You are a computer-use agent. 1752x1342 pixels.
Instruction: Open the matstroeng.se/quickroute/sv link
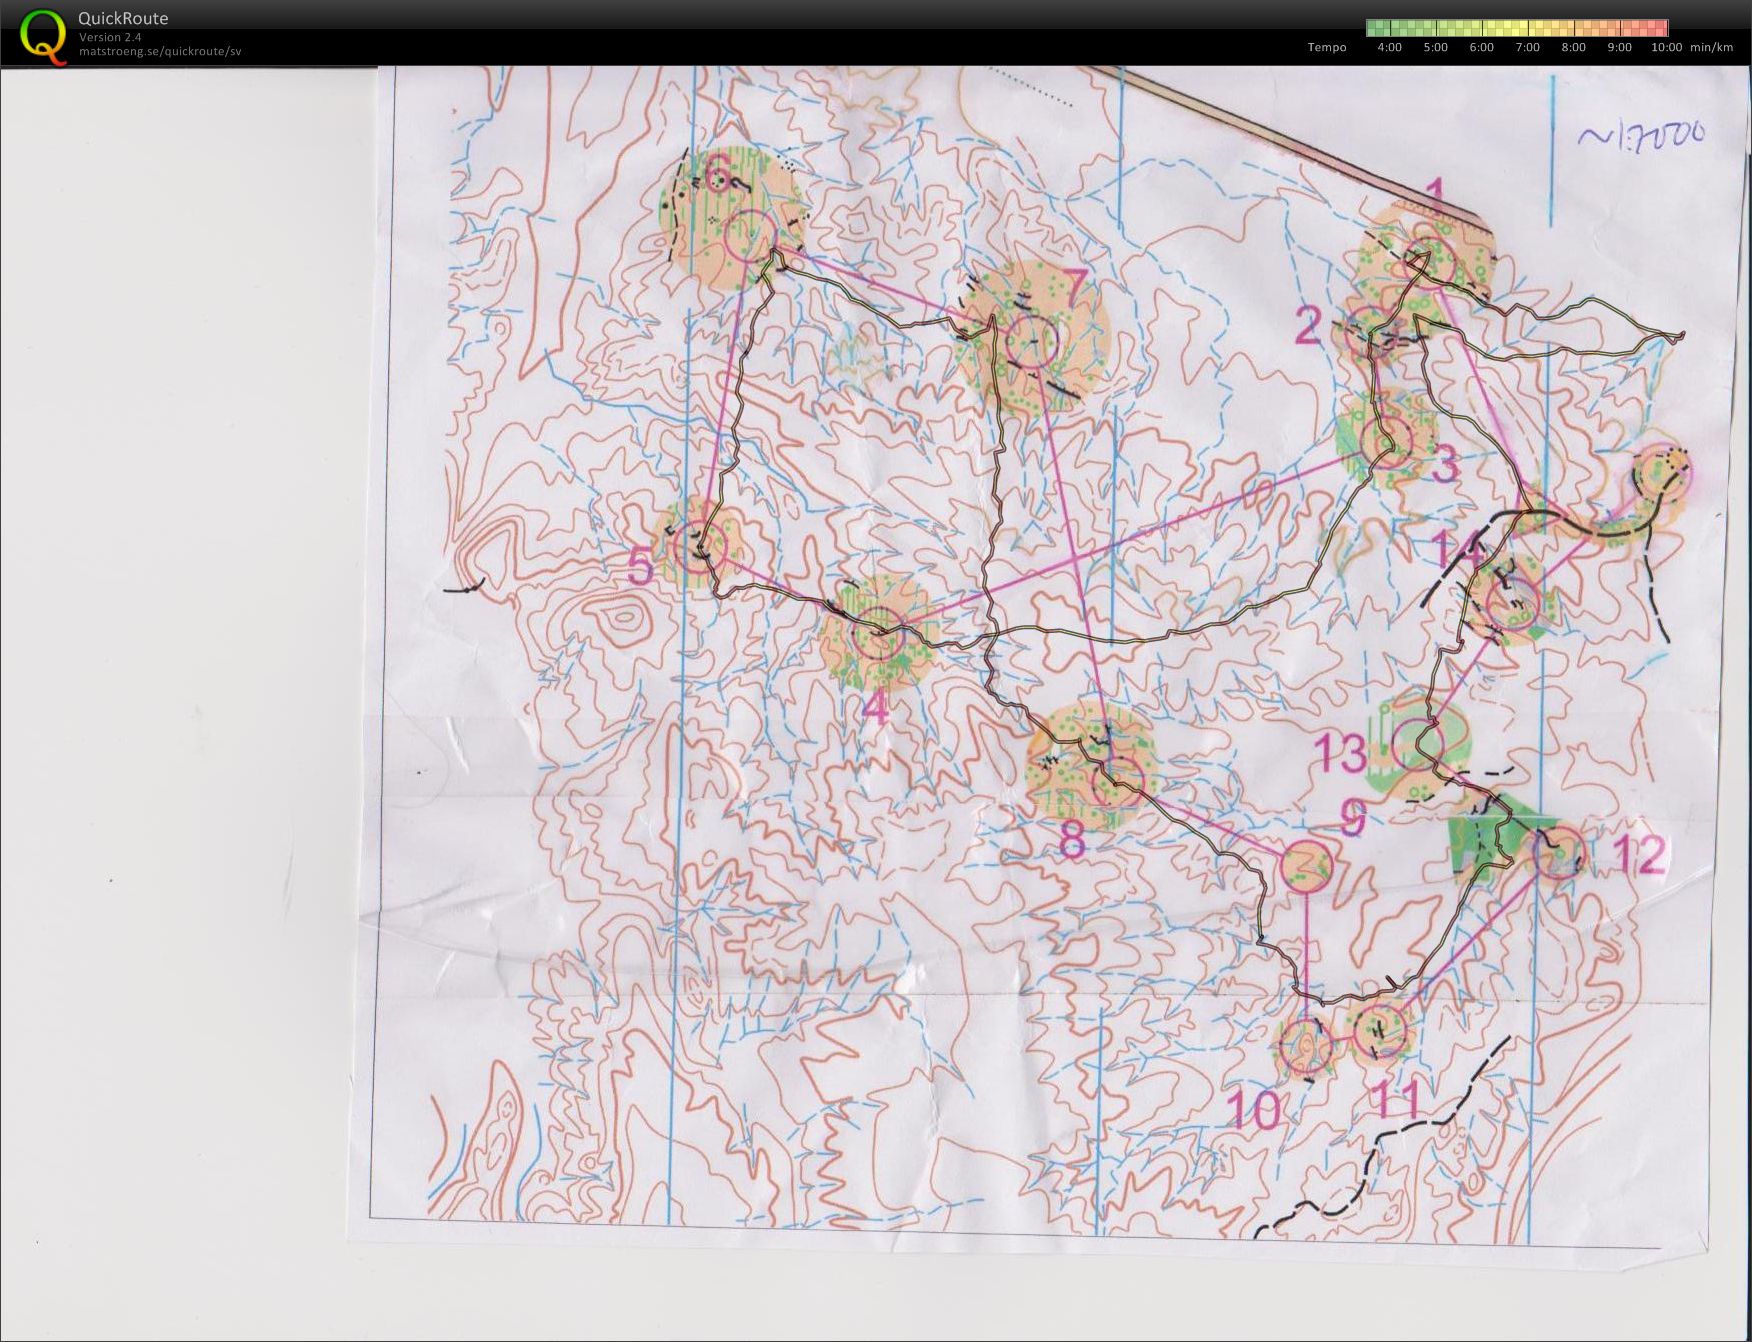[x=160, y=51]
